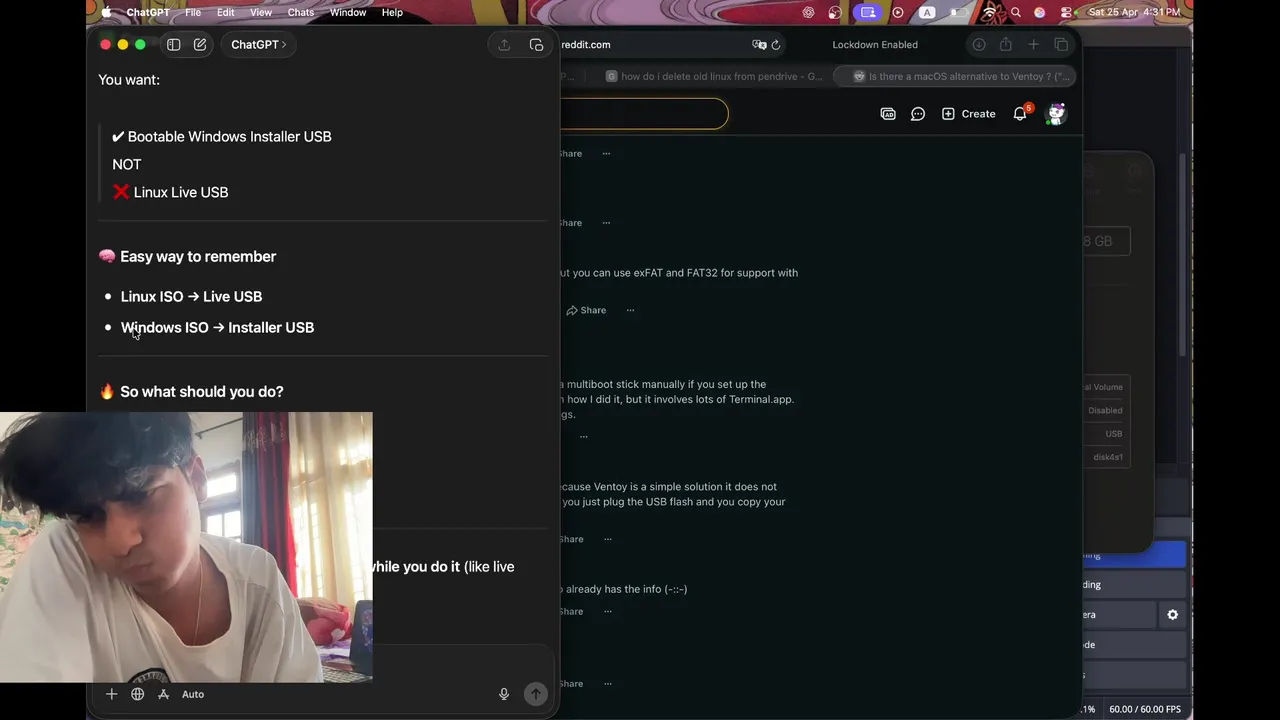
Task: Enable web search globe in ChatGPT composer
Action: tap(137, 694)
